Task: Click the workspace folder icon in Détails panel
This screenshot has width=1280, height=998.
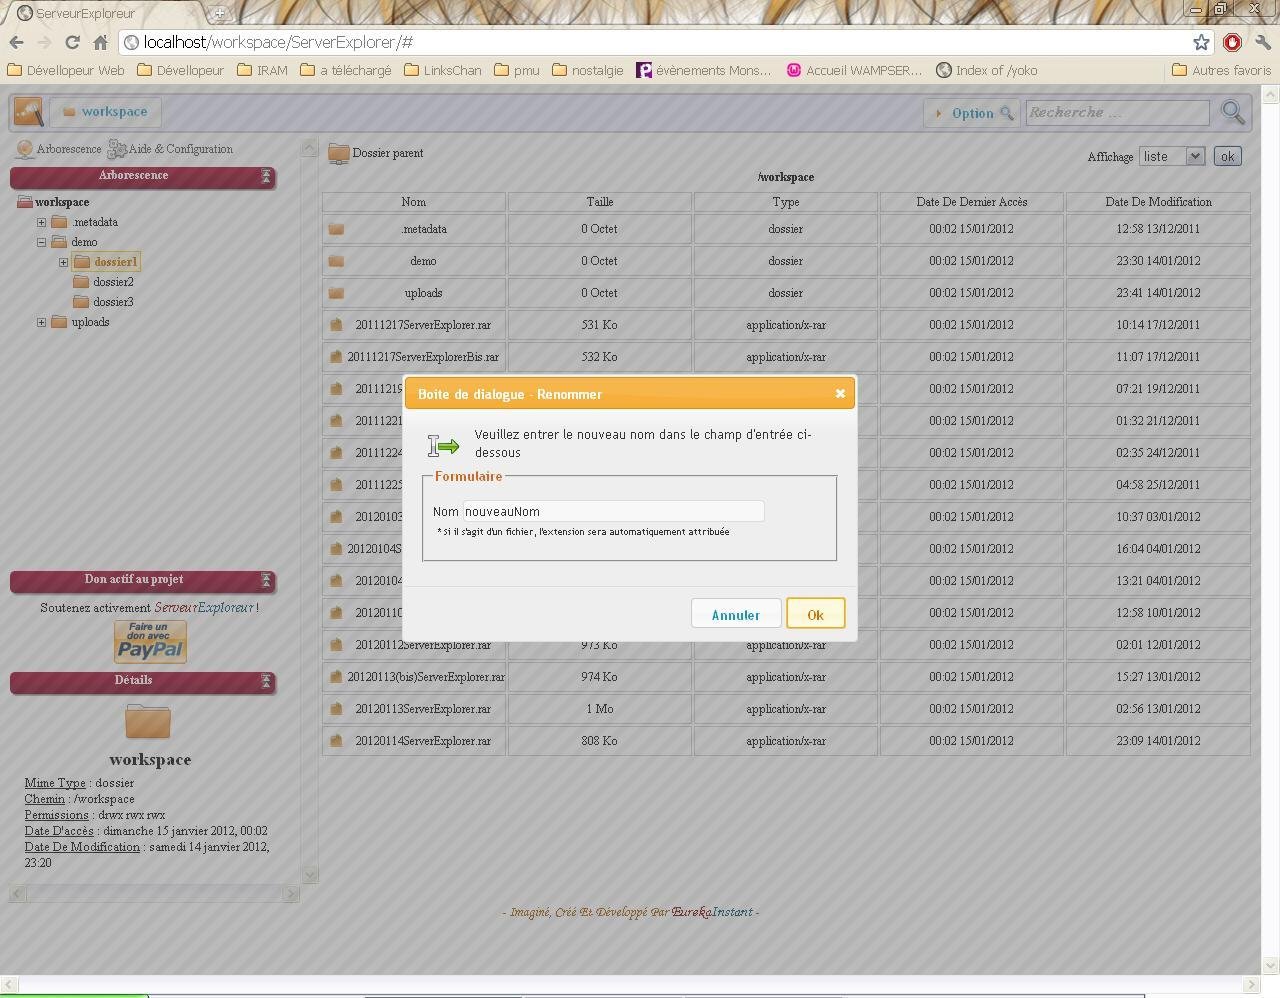Action: (x=148, y=722)
